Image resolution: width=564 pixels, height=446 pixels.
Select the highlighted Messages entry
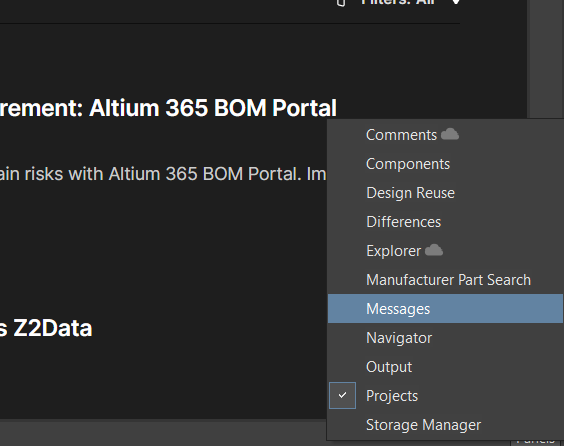pyautogui.click(x=445, y=309)
